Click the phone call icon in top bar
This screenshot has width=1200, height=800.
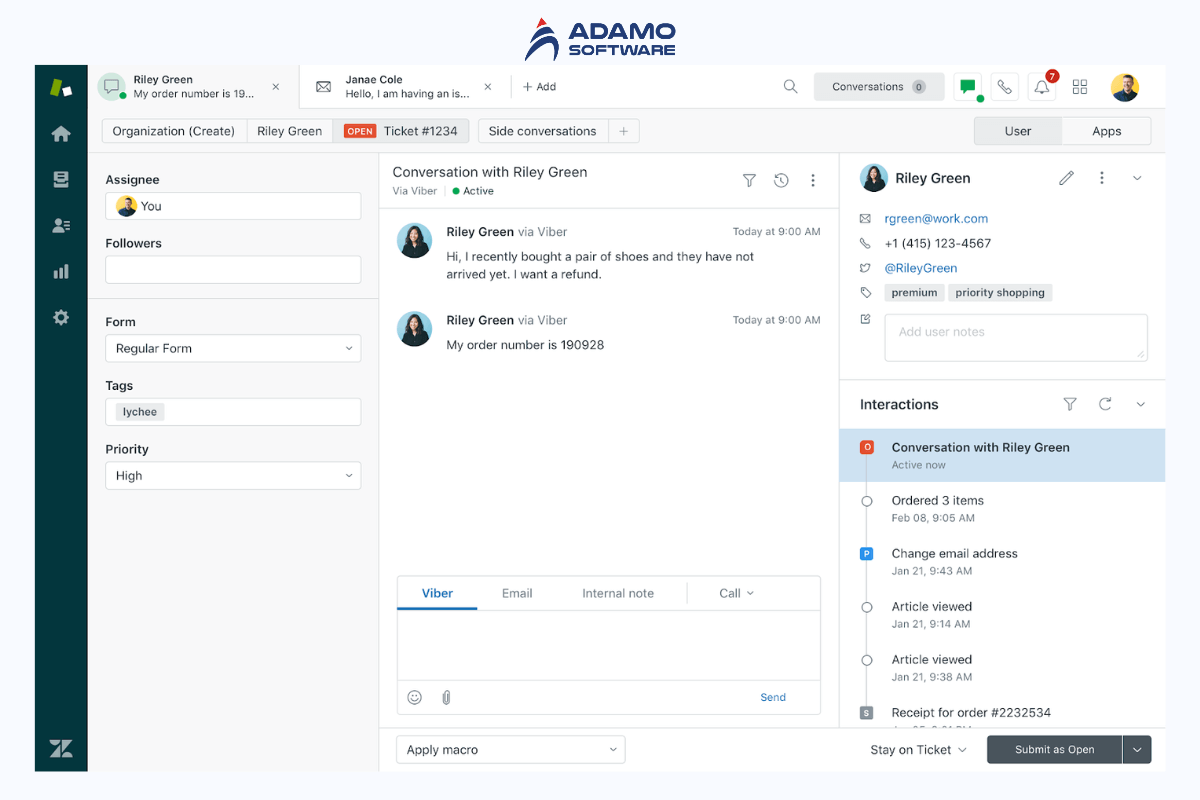pyautogui.click(x=1004, y=87)
